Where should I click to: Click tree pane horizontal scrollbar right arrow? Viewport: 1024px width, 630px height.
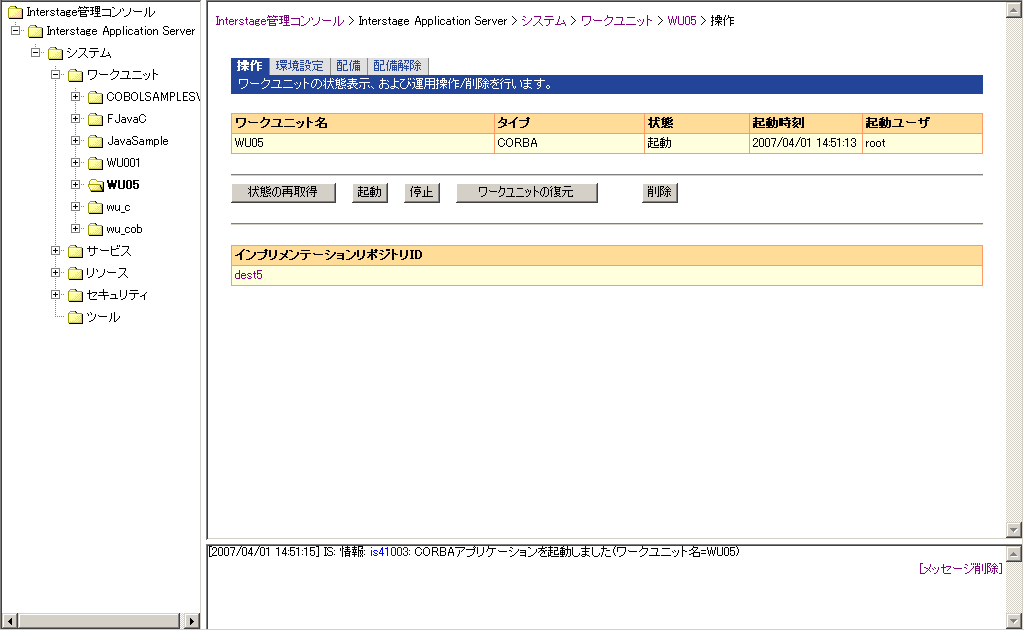[191, 621]
